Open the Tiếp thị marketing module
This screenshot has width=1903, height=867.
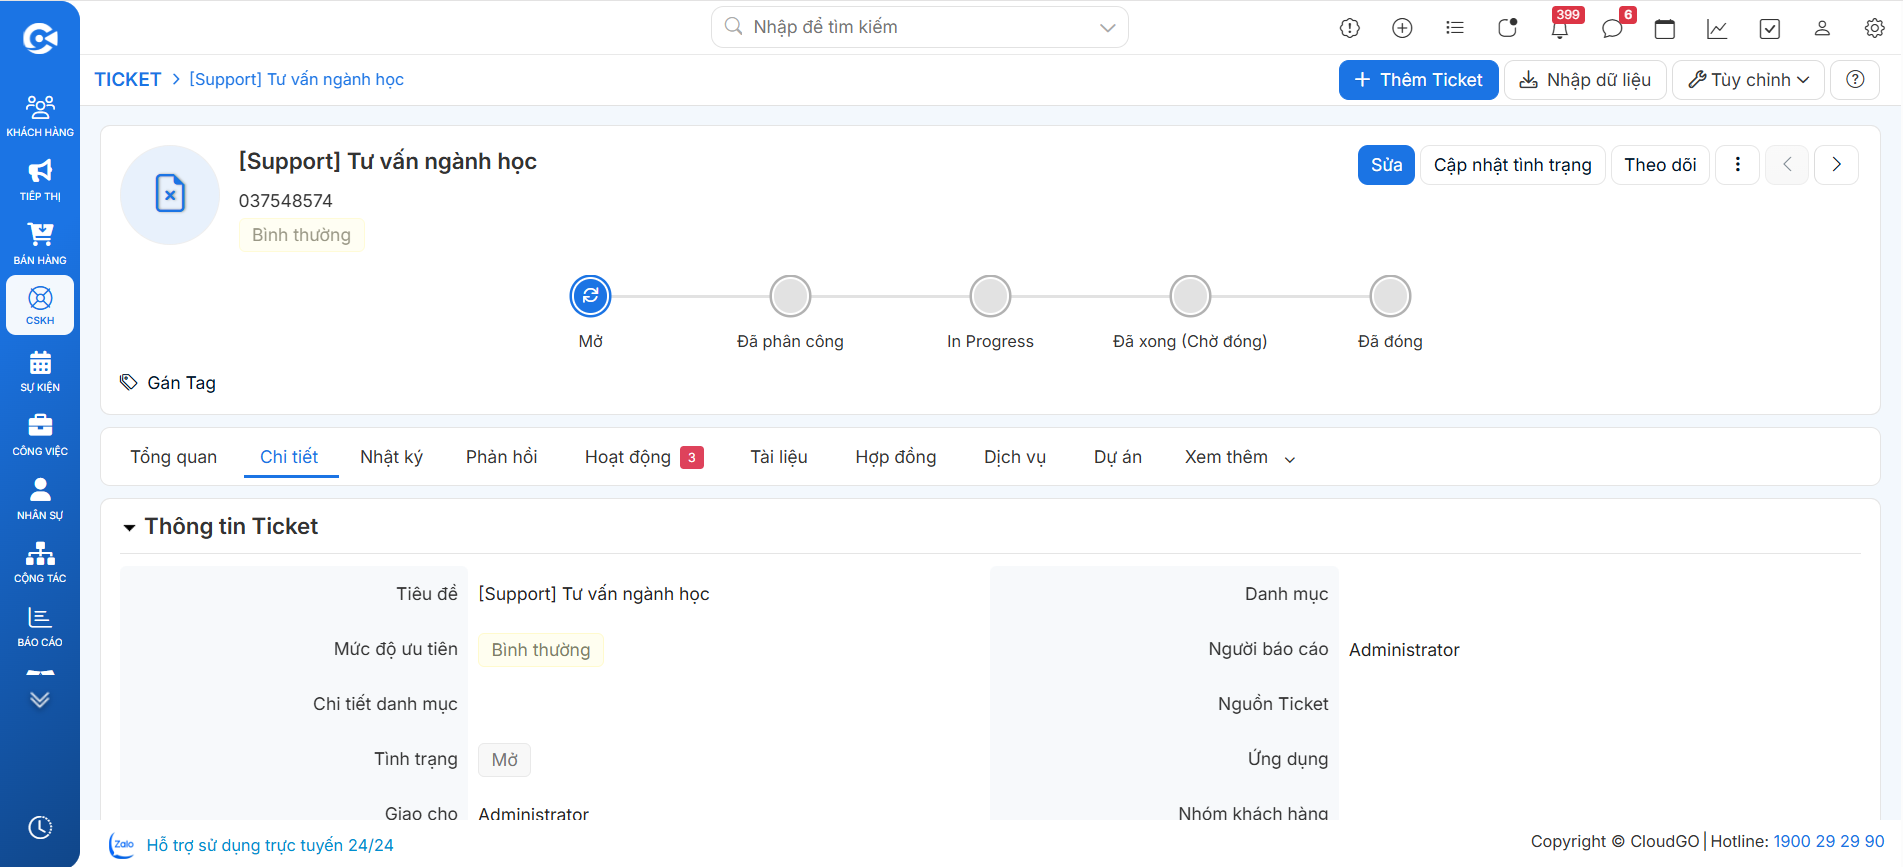40,180
